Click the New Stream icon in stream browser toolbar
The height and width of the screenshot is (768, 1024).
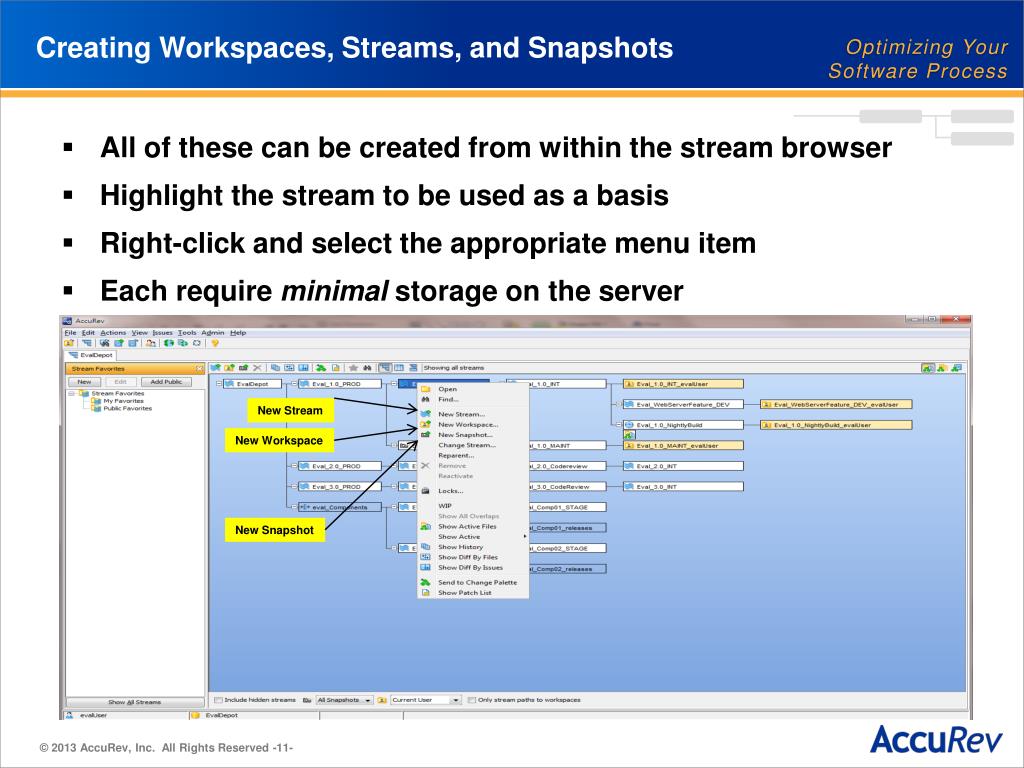click(x=215, y=368)
